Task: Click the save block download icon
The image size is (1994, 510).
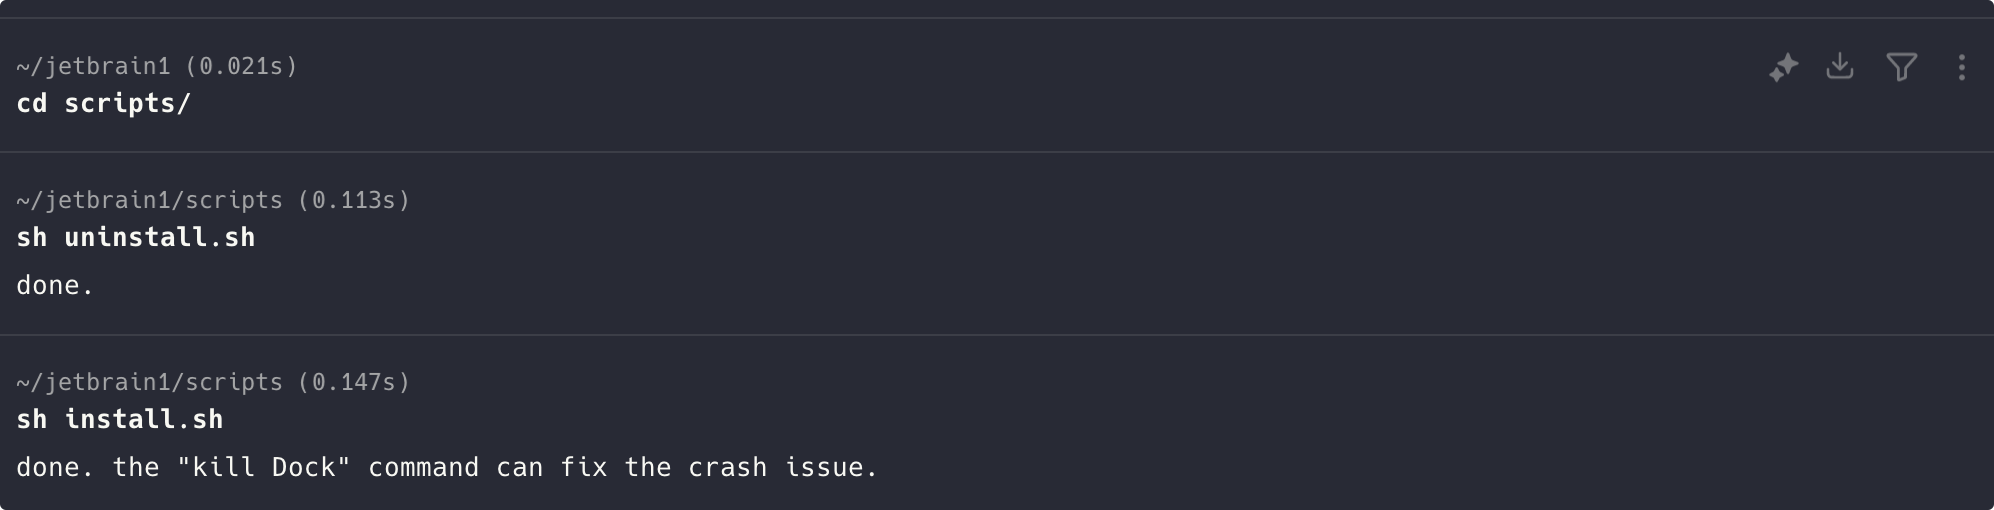Action: pyautogui.click(x=1840, y=66)
